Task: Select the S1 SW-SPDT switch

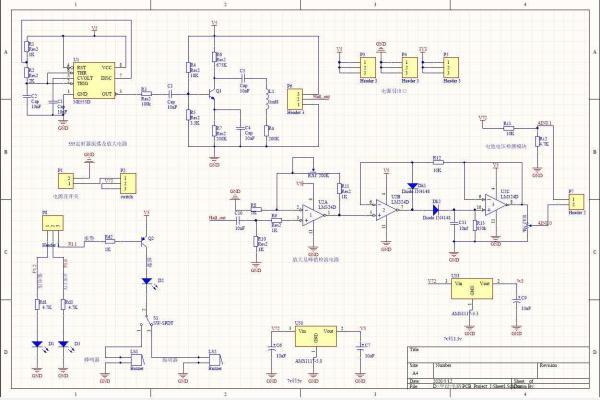Action: pos(147,318)
